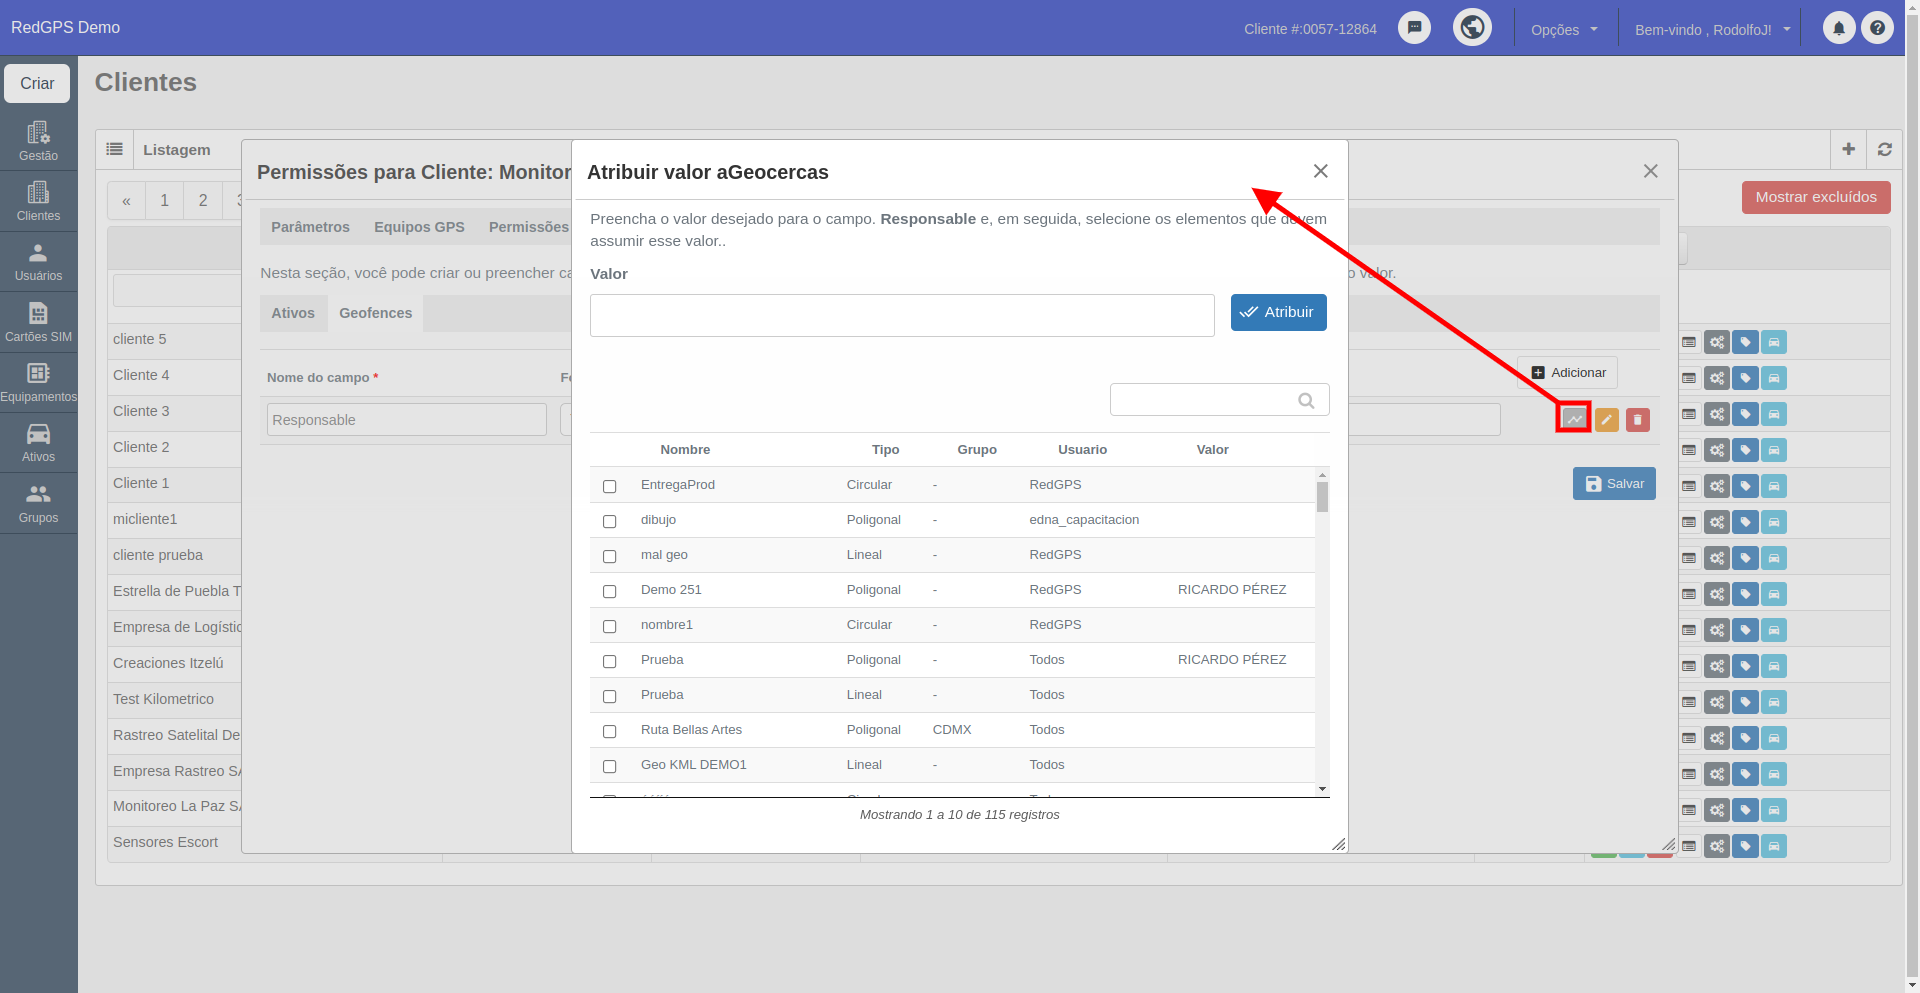Close the Permissões para Cliente dialog
Viewport: 1920px width, 993px height.
(1650, 171)
